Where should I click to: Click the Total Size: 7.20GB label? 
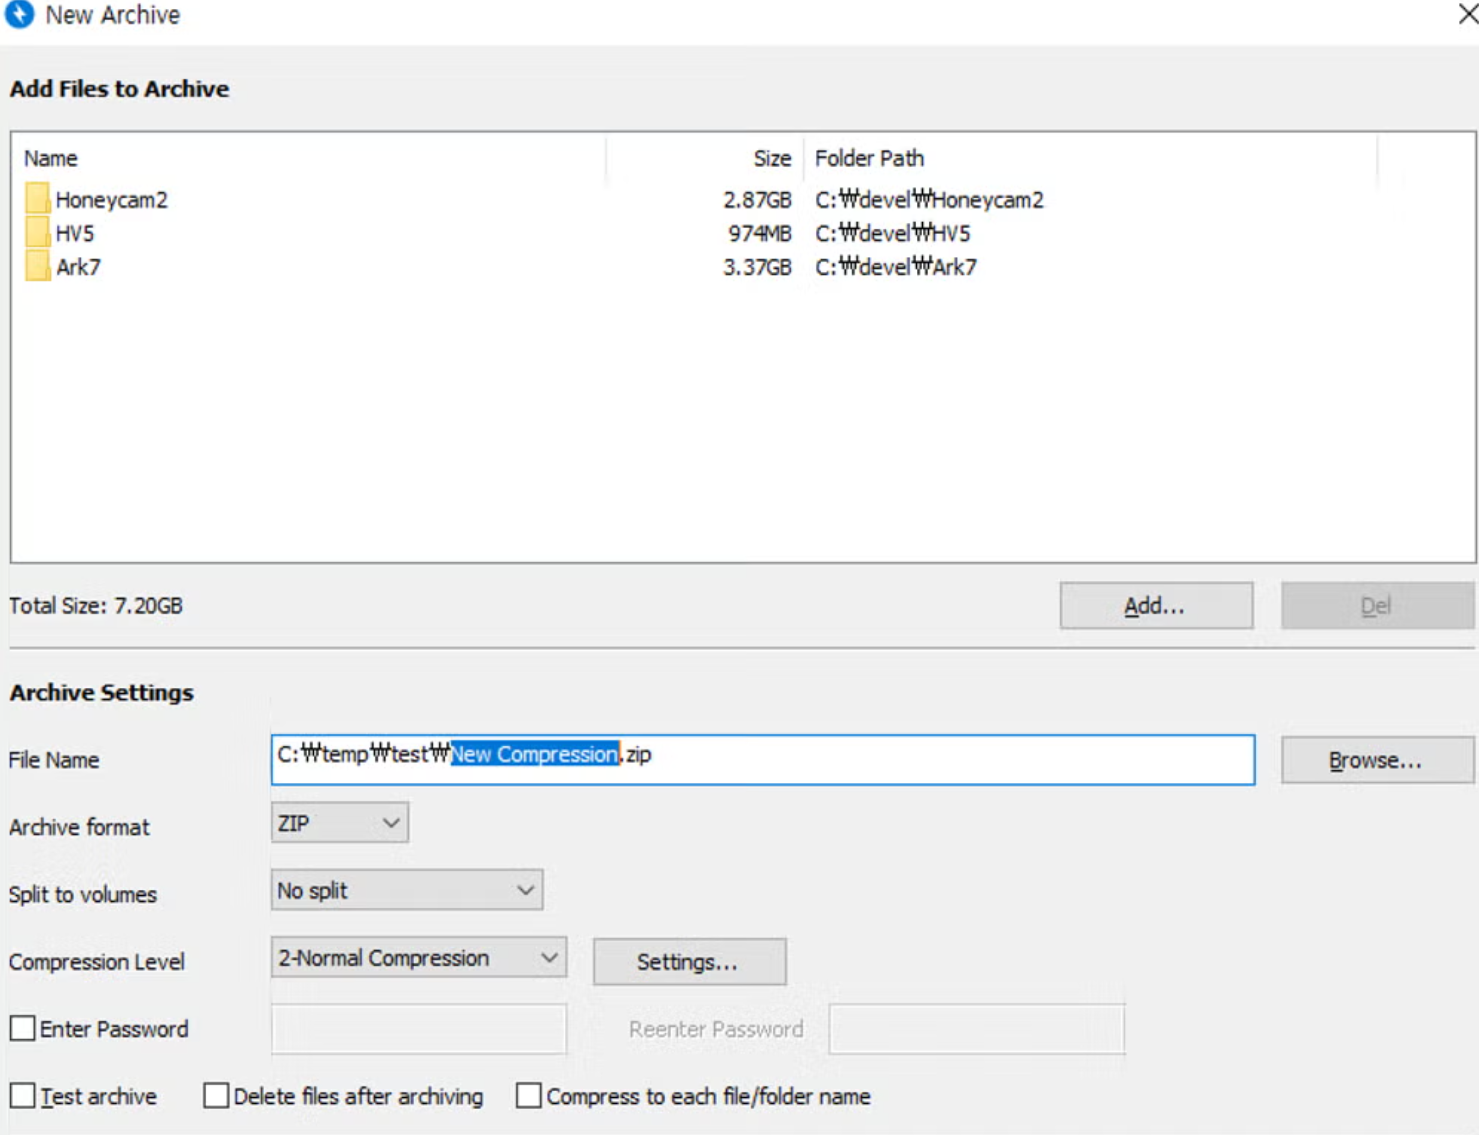(x=96, y=605)
